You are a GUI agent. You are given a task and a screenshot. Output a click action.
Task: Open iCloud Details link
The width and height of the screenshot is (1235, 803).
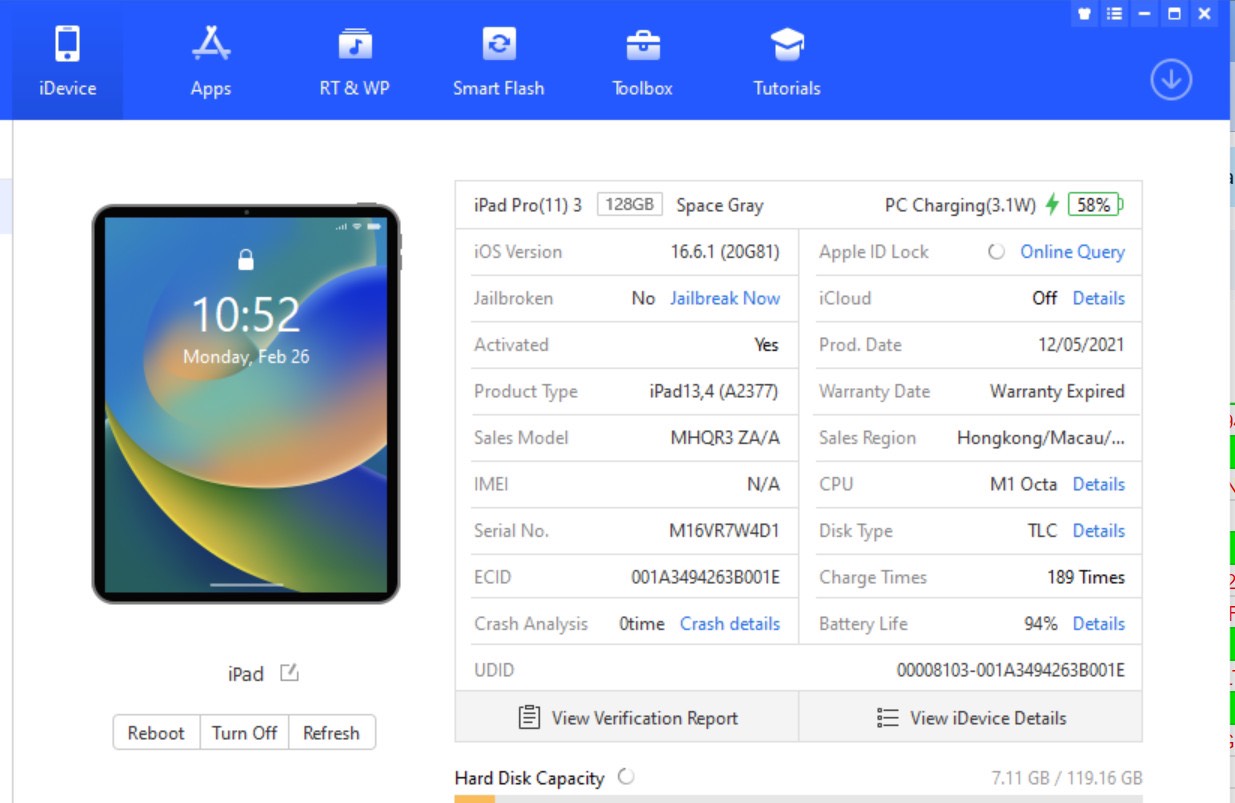click(x=1098, y=298)
